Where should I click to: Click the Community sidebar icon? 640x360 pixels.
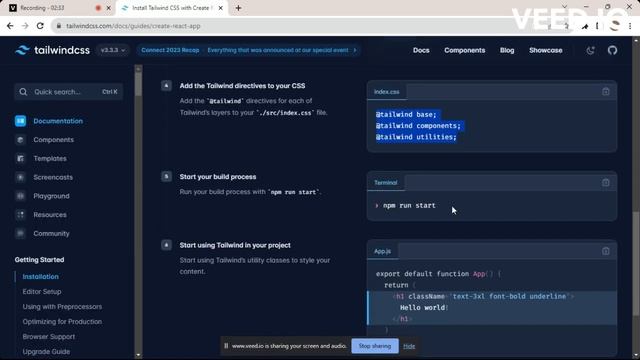(x=20, y=233)
